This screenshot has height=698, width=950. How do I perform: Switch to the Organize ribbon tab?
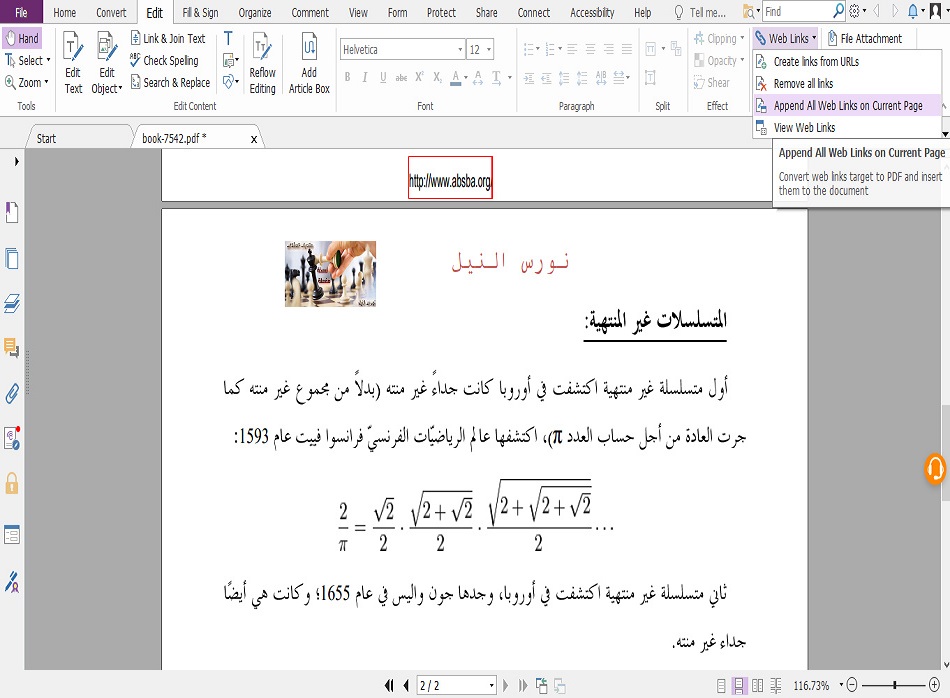coord(255,13)
